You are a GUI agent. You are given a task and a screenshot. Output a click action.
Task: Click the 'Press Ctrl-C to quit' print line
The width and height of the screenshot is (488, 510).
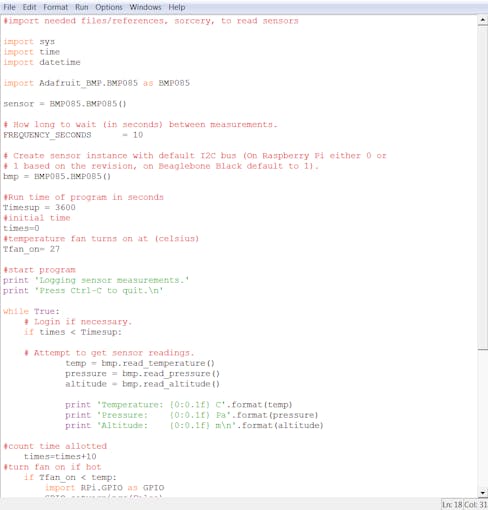coord(83,291)
